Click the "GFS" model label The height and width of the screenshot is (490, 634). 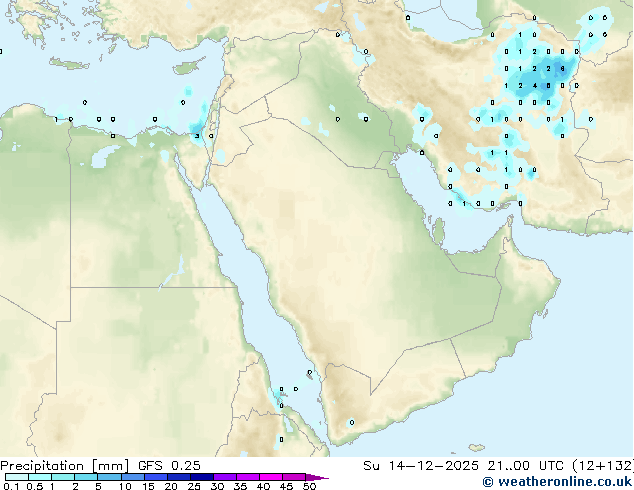point(150,466)
